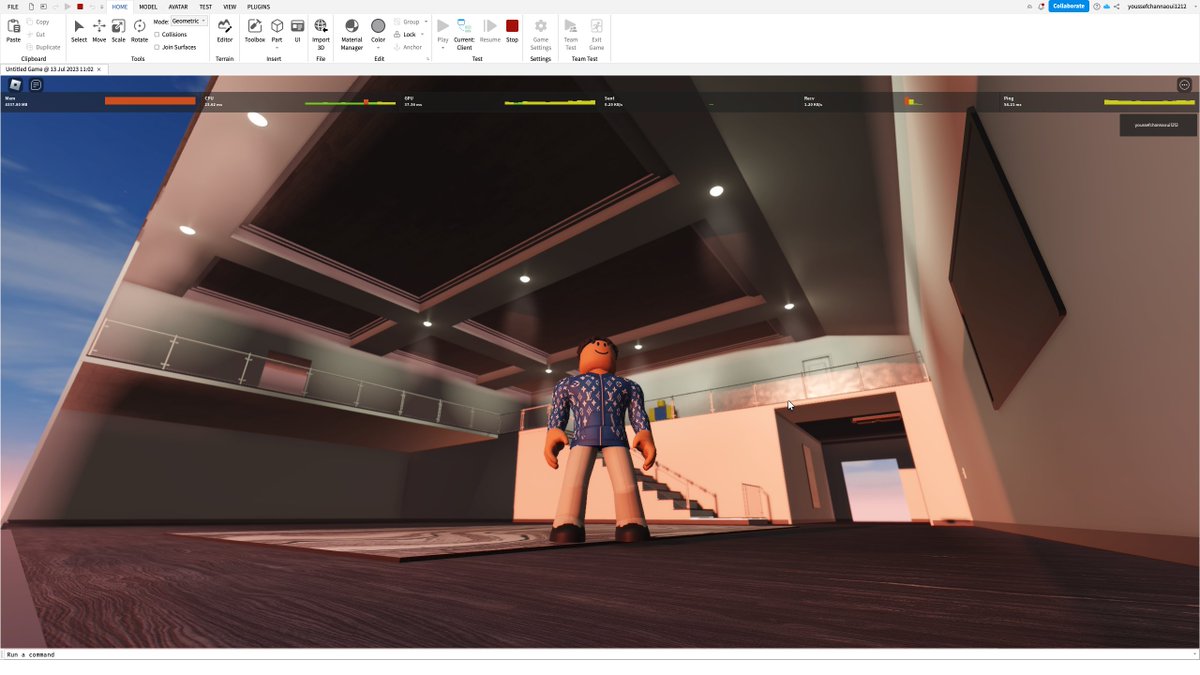This screenshot has width=1200, height=675.
Task: Click the Cut button
Action: click(37, 34)
